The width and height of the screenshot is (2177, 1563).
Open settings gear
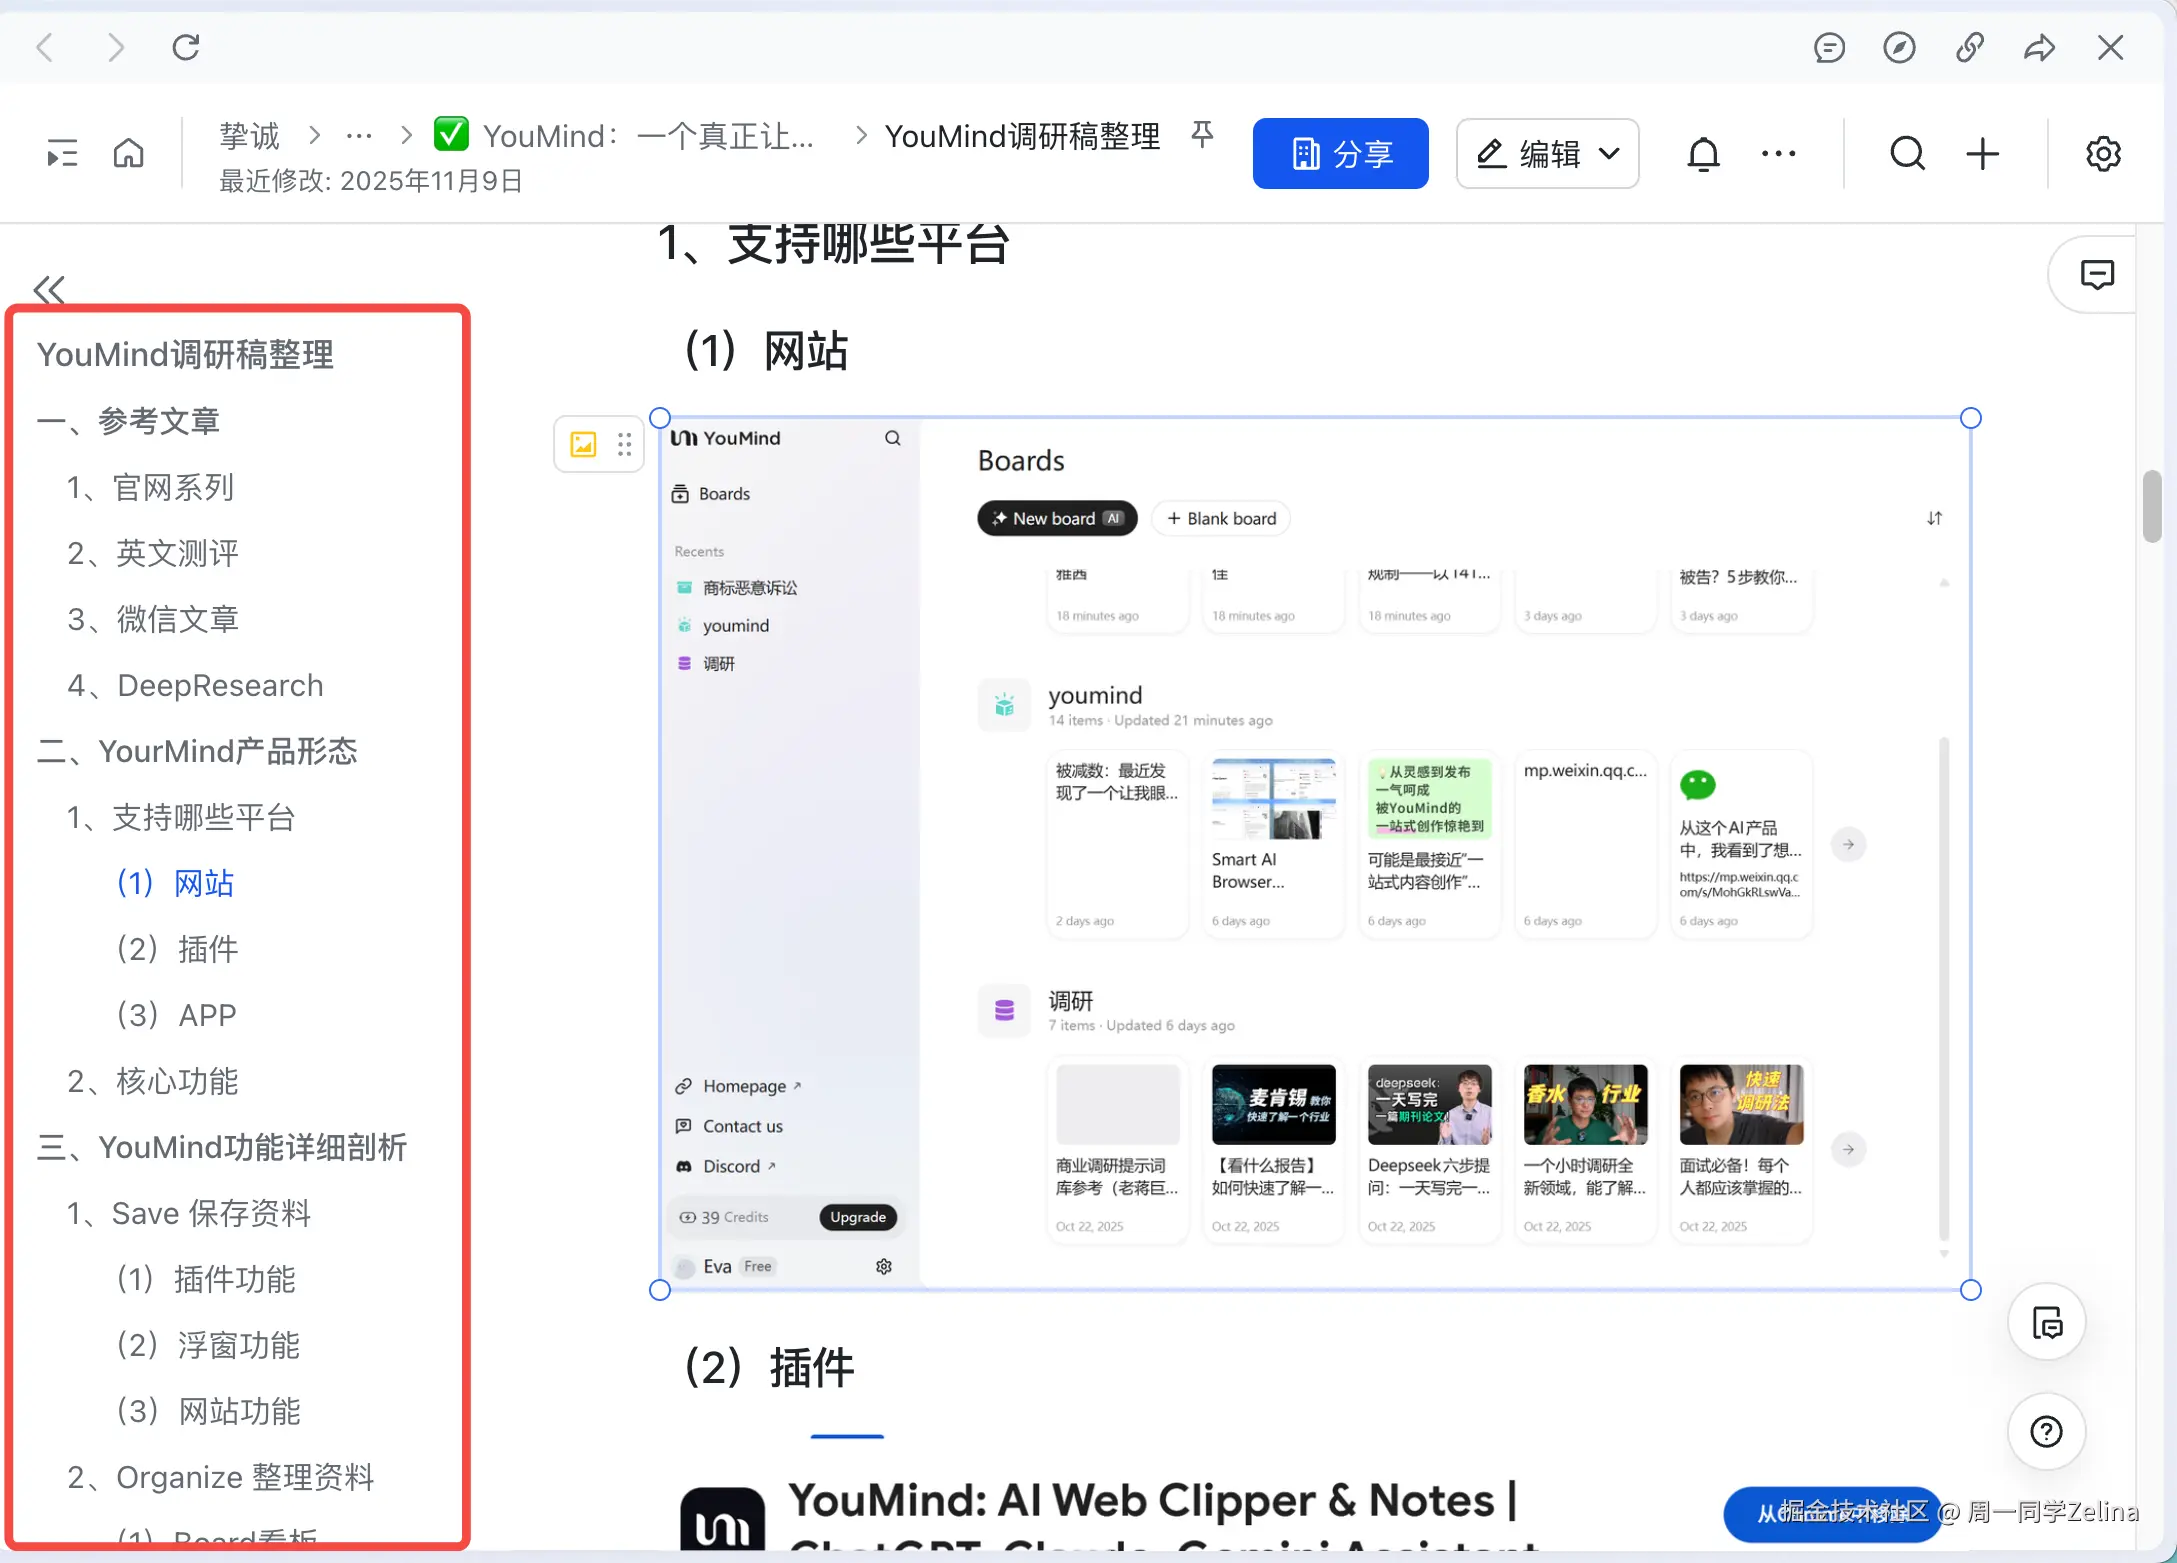coord(2103,154)
